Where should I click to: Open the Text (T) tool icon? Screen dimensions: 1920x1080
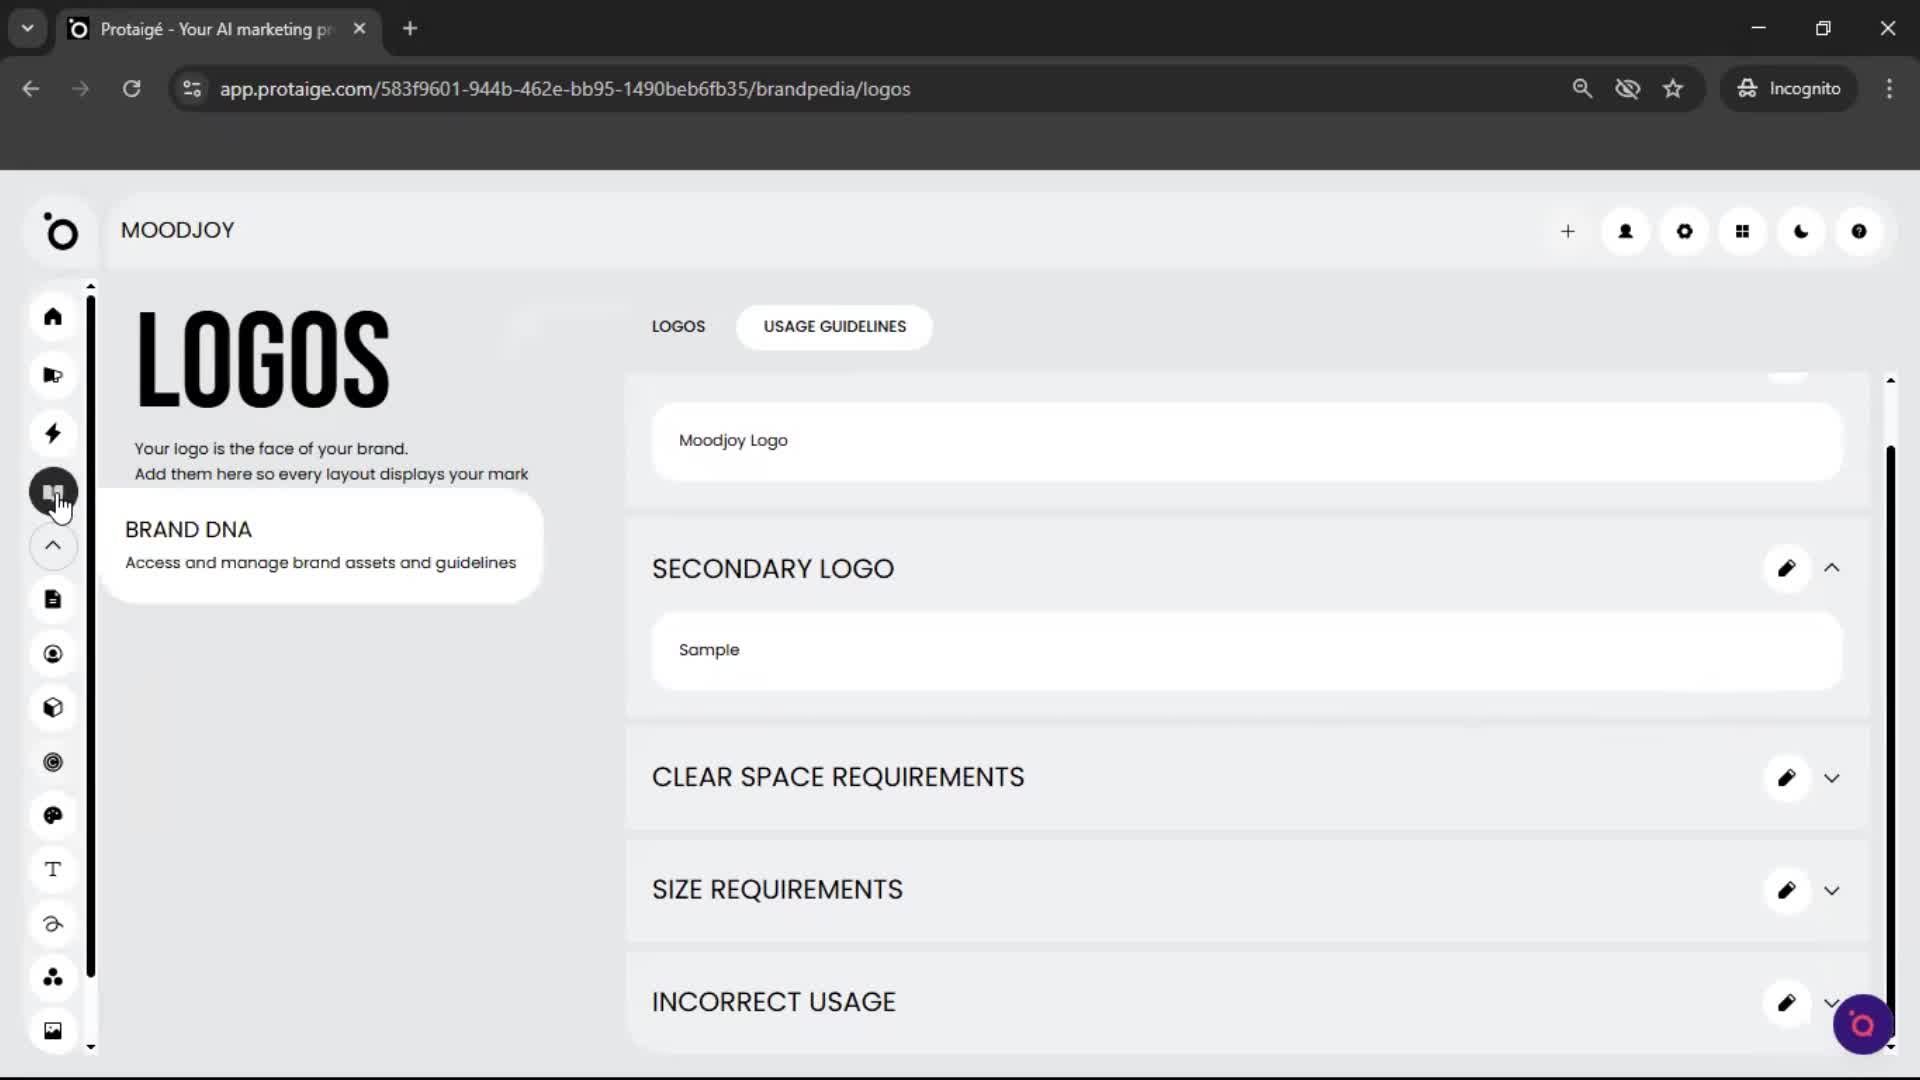[x=52, y=869]
